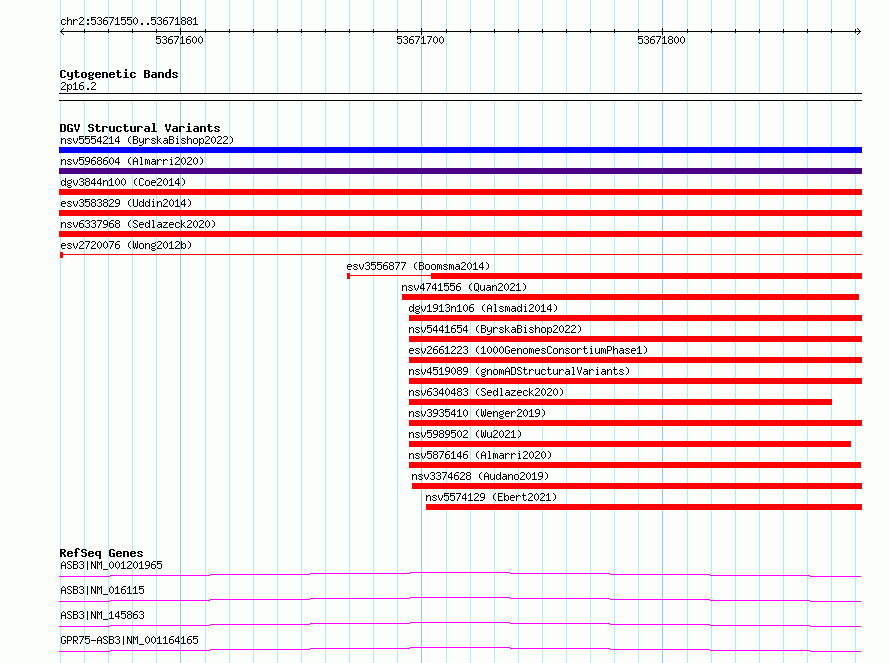Click the red bar under nsv4741556 (Quan2021)

click(x=631, y=297)
